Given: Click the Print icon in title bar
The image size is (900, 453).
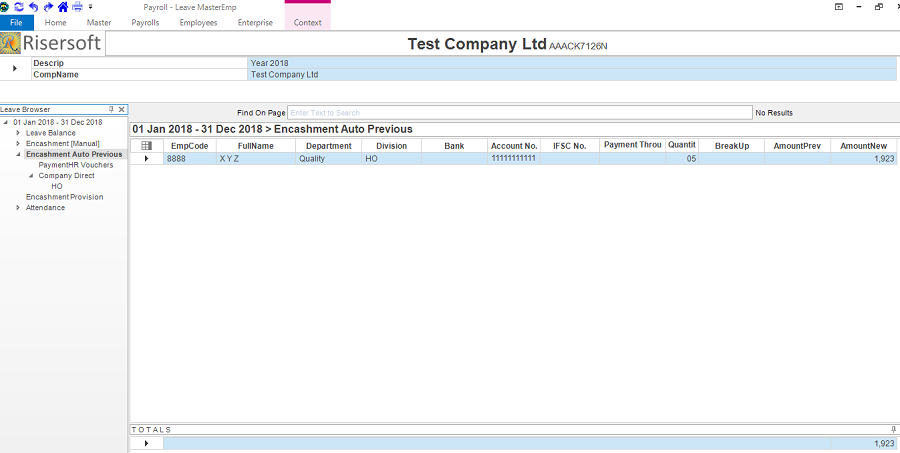Looking at the screenshot, I should pyautogui.click(x=77, y=7).
